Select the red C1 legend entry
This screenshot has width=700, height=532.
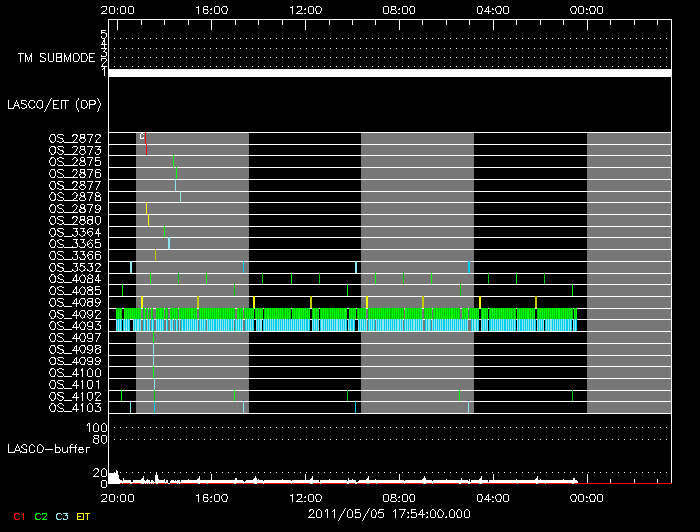(19, 516)
